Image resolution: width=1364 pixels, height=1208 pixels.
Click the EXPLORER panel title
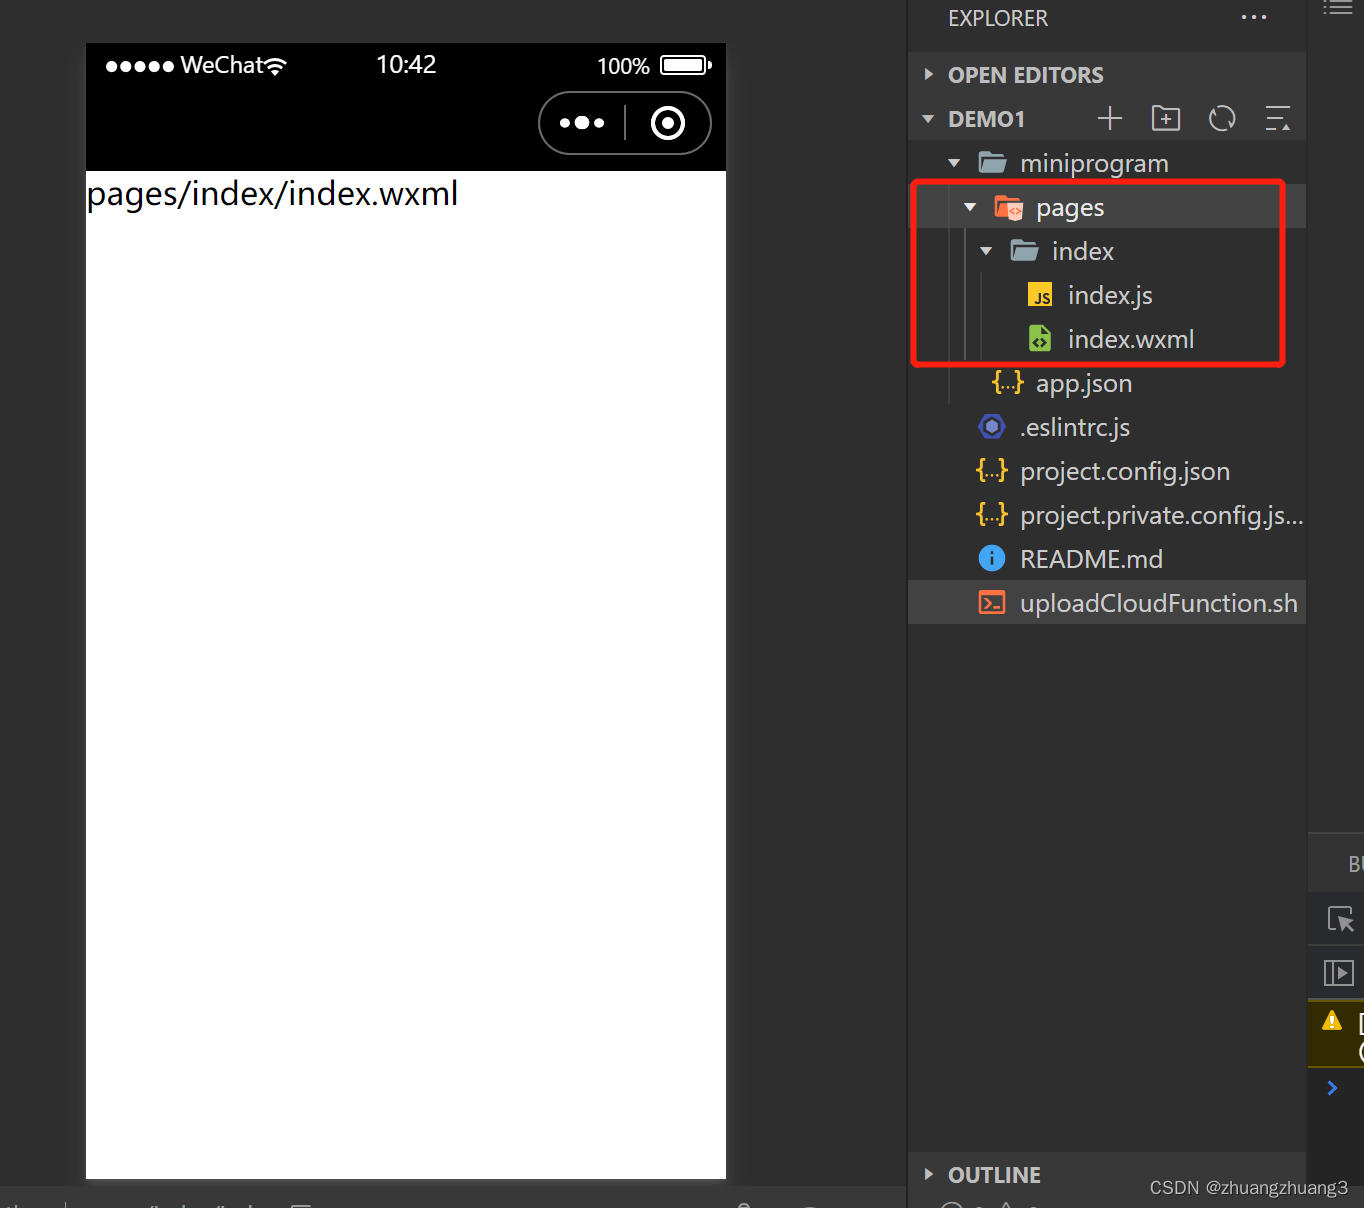(998, 18)
